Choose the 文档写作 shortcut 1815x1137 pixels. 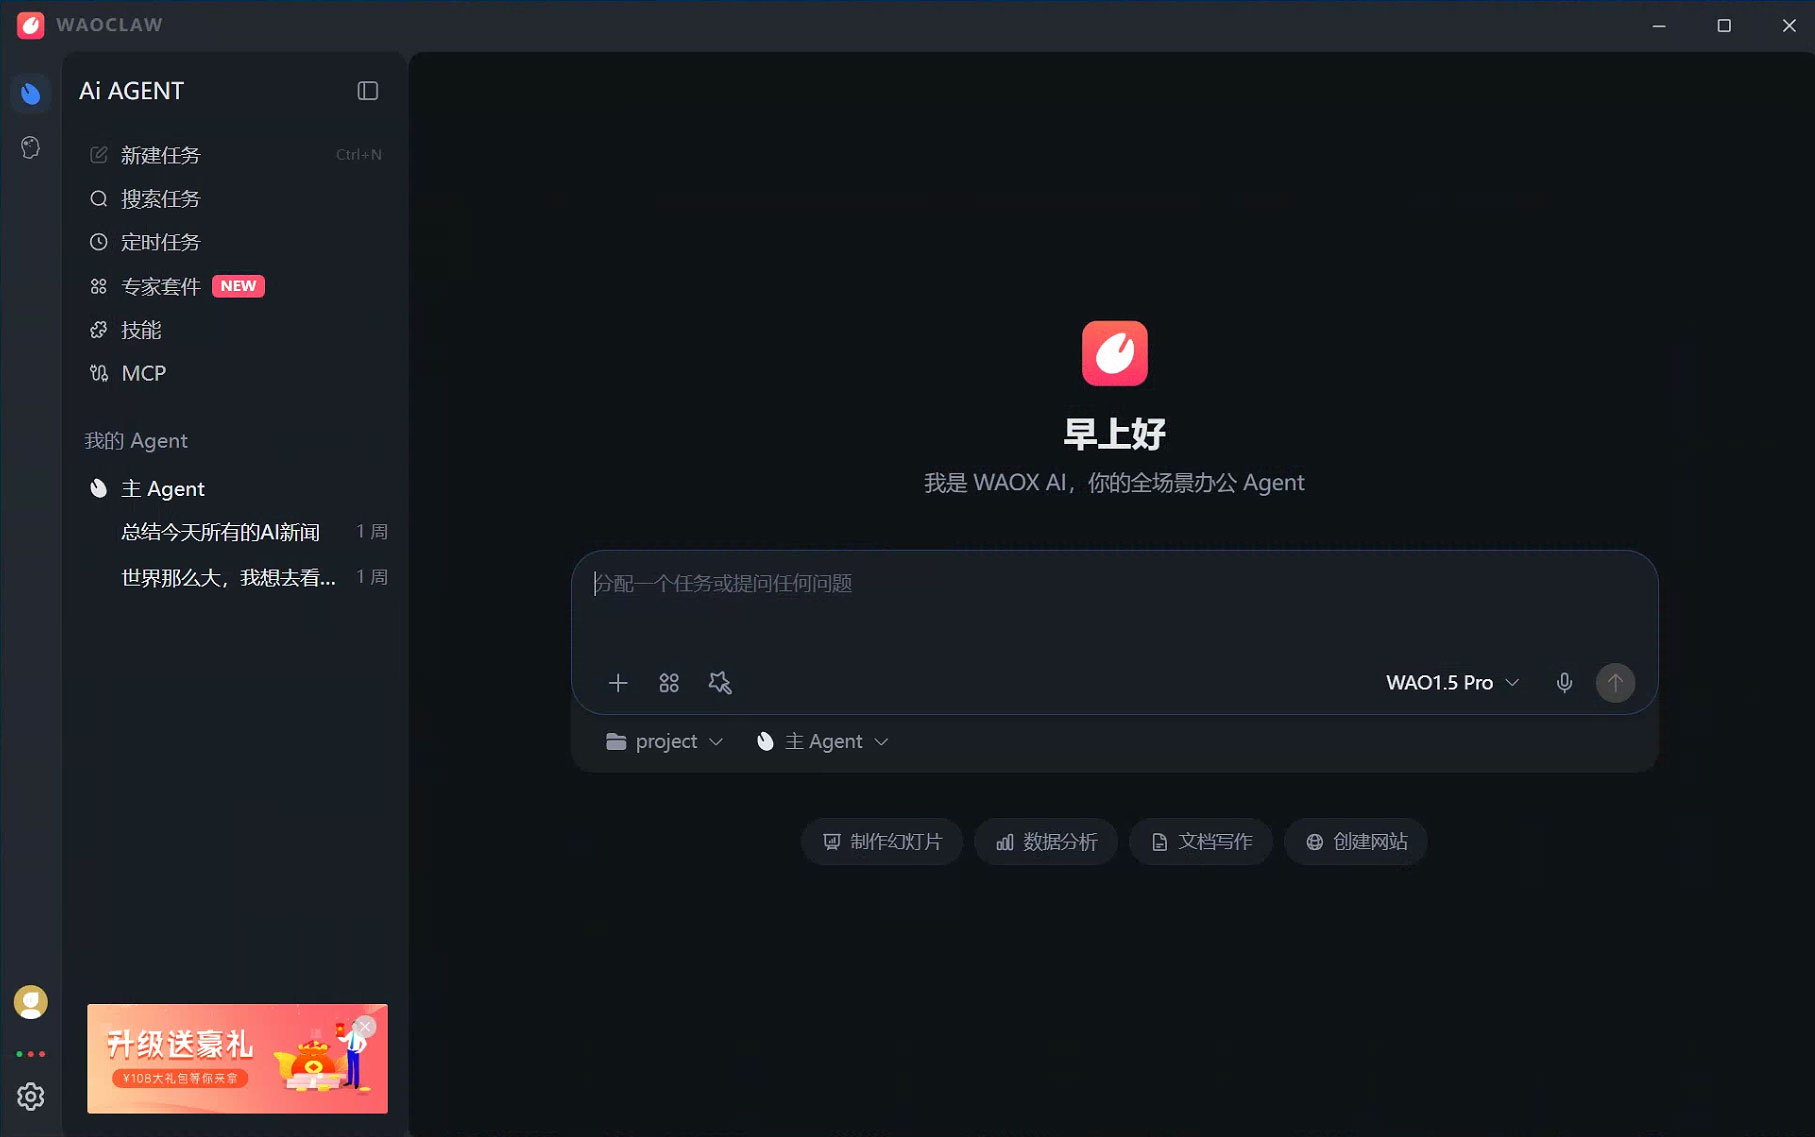(1201, 842)
